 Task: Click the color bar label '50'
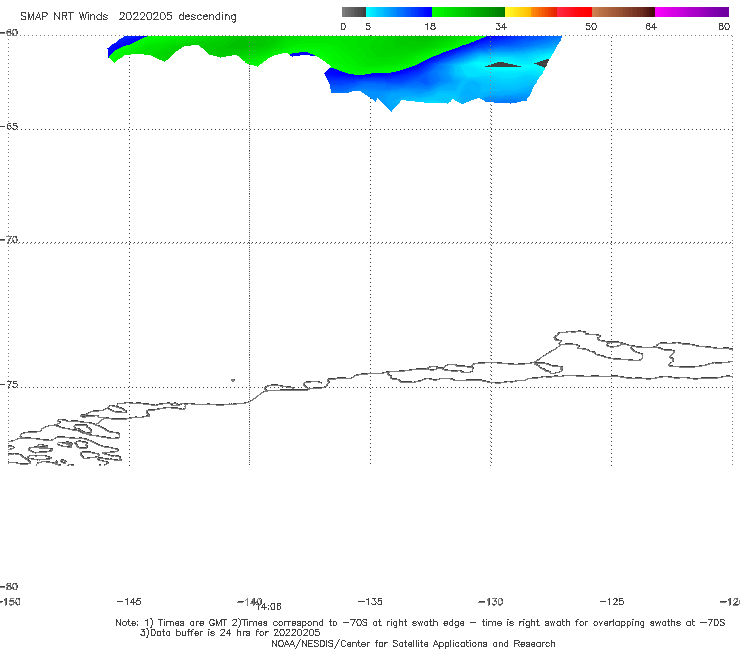coord(591,26)
